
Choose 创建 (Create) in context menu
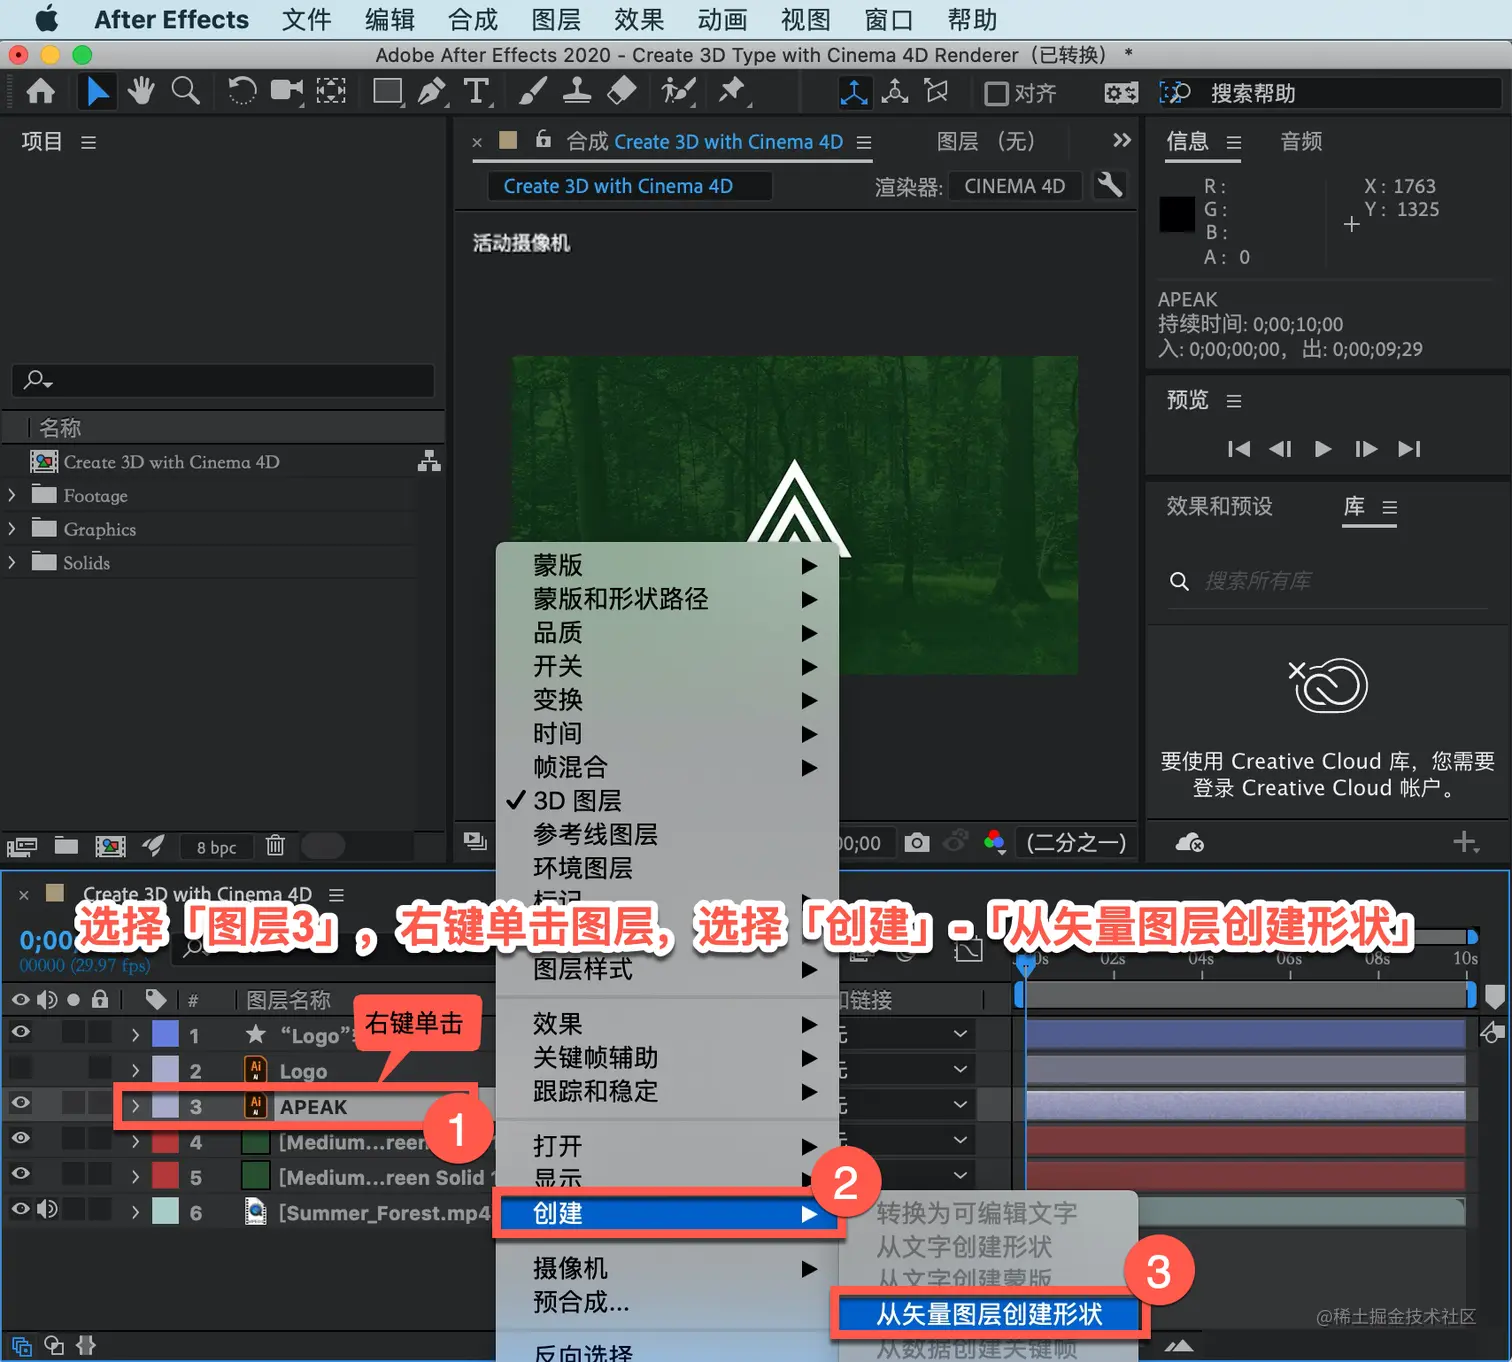click(668, 1213)
